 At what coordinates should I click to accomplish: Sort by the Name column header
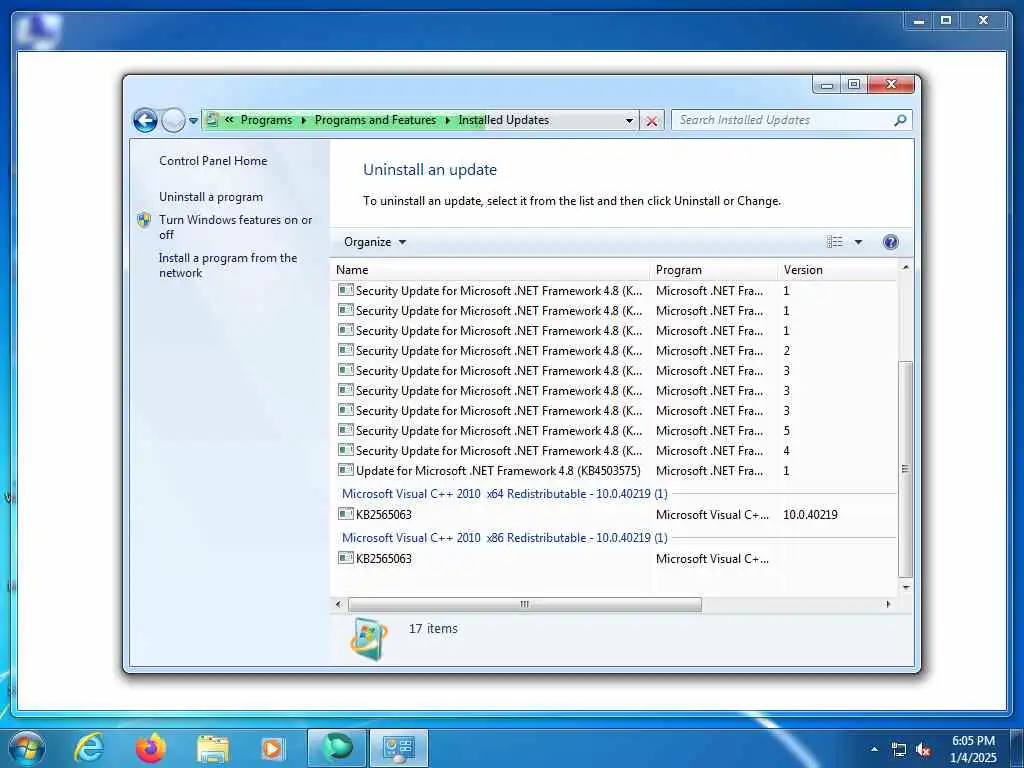[x=490, y=270]
